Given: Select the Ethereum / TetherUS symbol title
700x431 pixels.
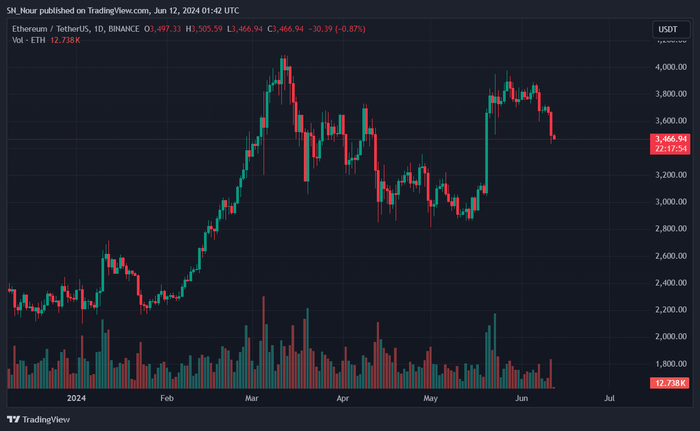Looking at the screenshot, I should tap(51, 29).
